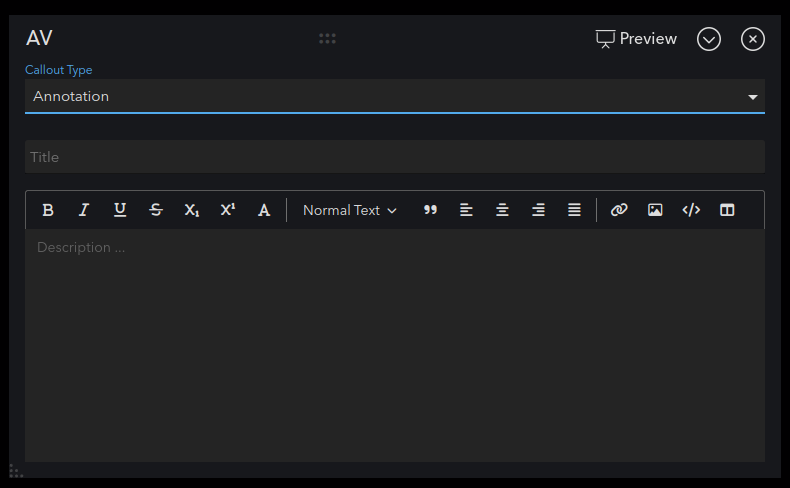Toggle superscript formatting
This screenshot has height=488, width=790.
228,210
